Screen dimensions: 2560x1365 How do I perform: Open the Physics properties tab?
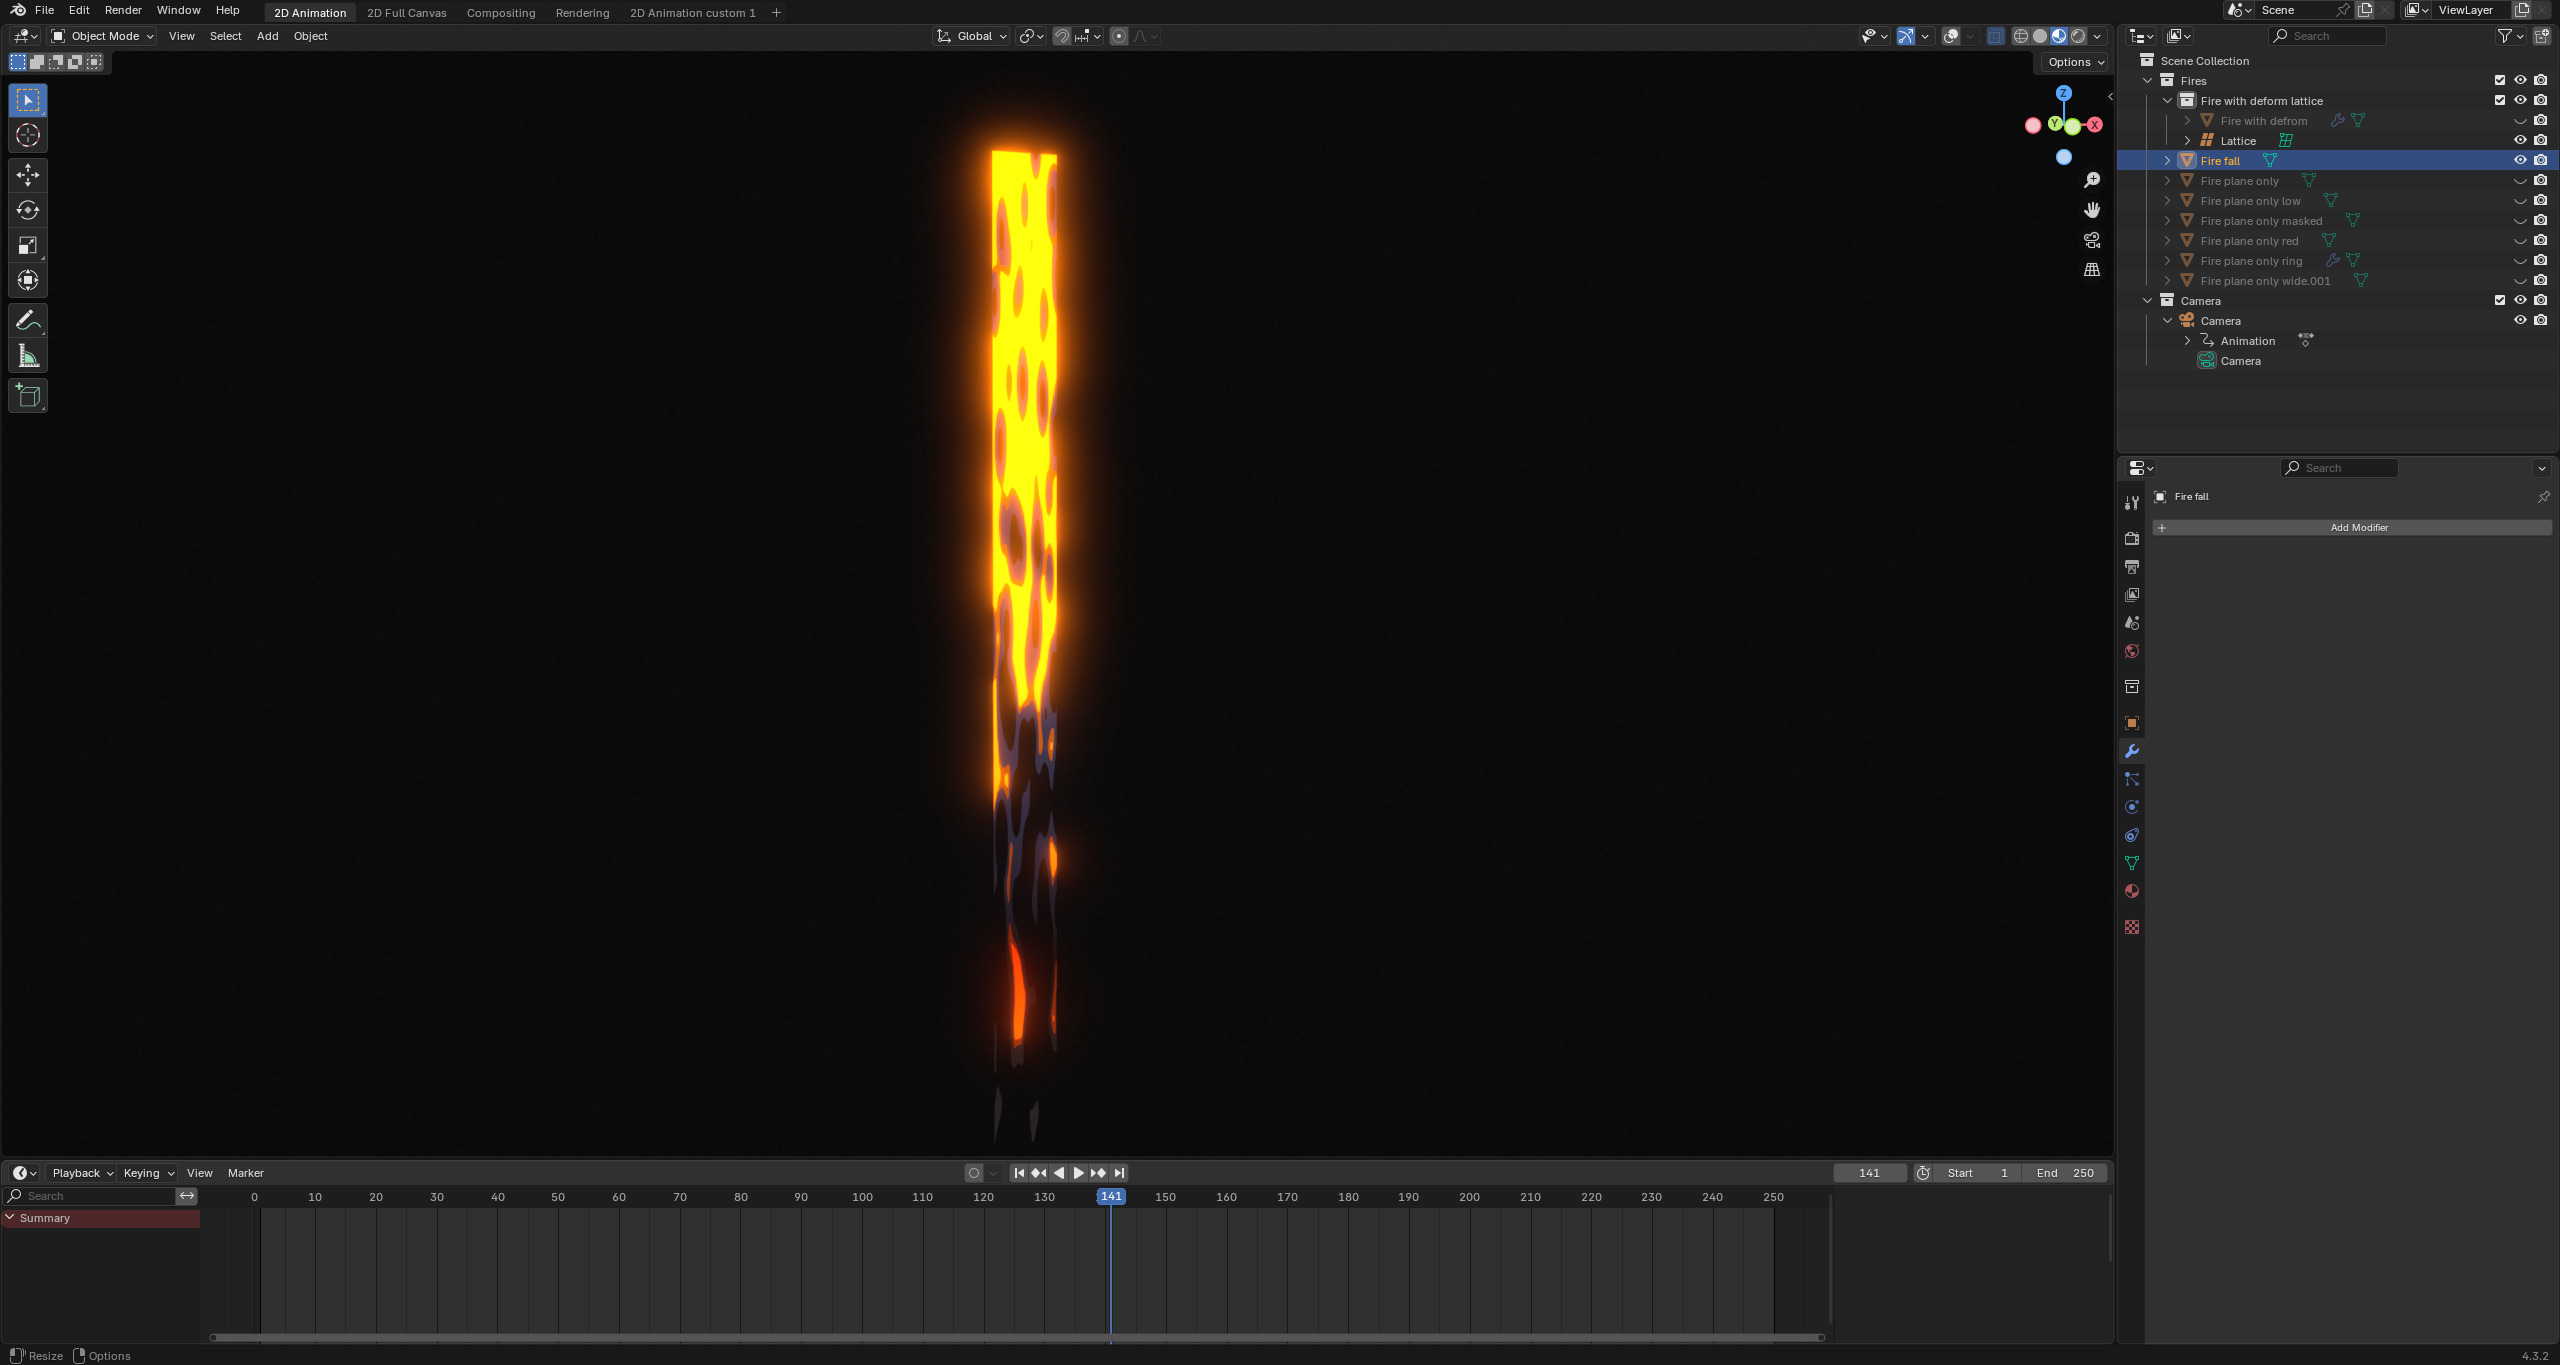[2132, 807]
